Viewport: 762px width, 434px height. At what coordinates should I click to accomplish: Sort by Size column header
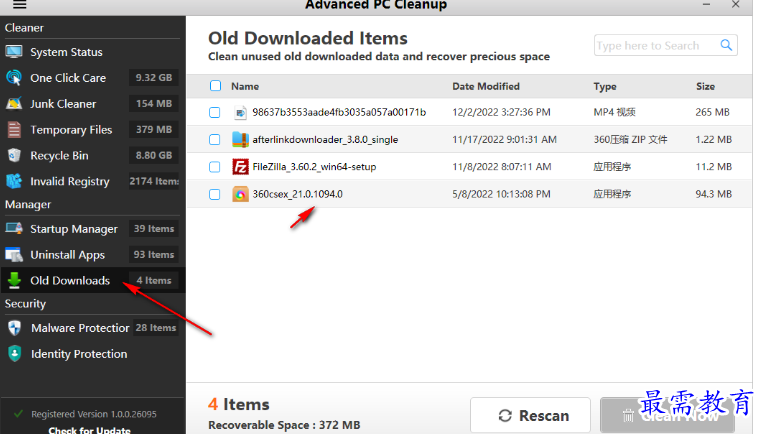705,87
